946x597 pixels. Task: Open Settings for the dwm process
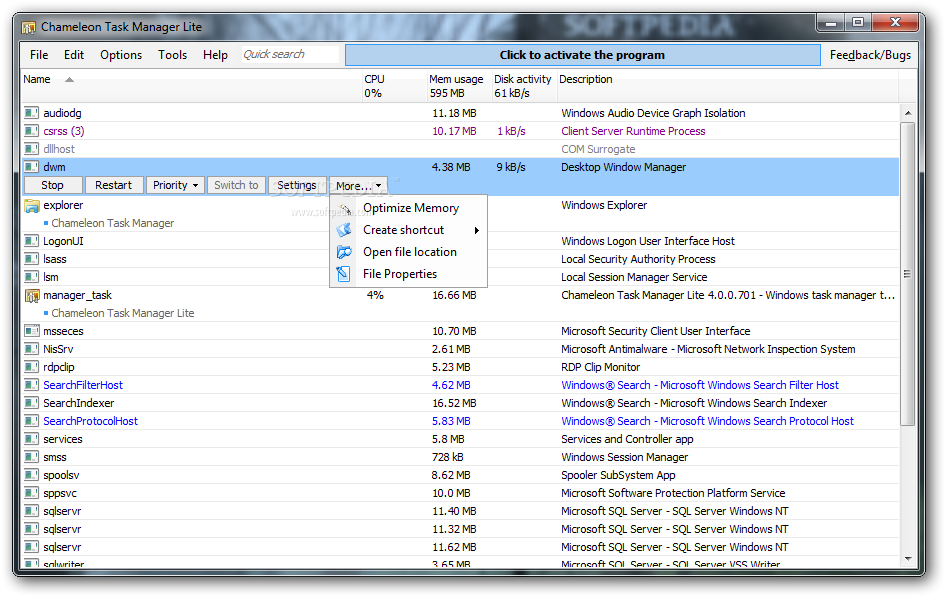click(297, 185)
